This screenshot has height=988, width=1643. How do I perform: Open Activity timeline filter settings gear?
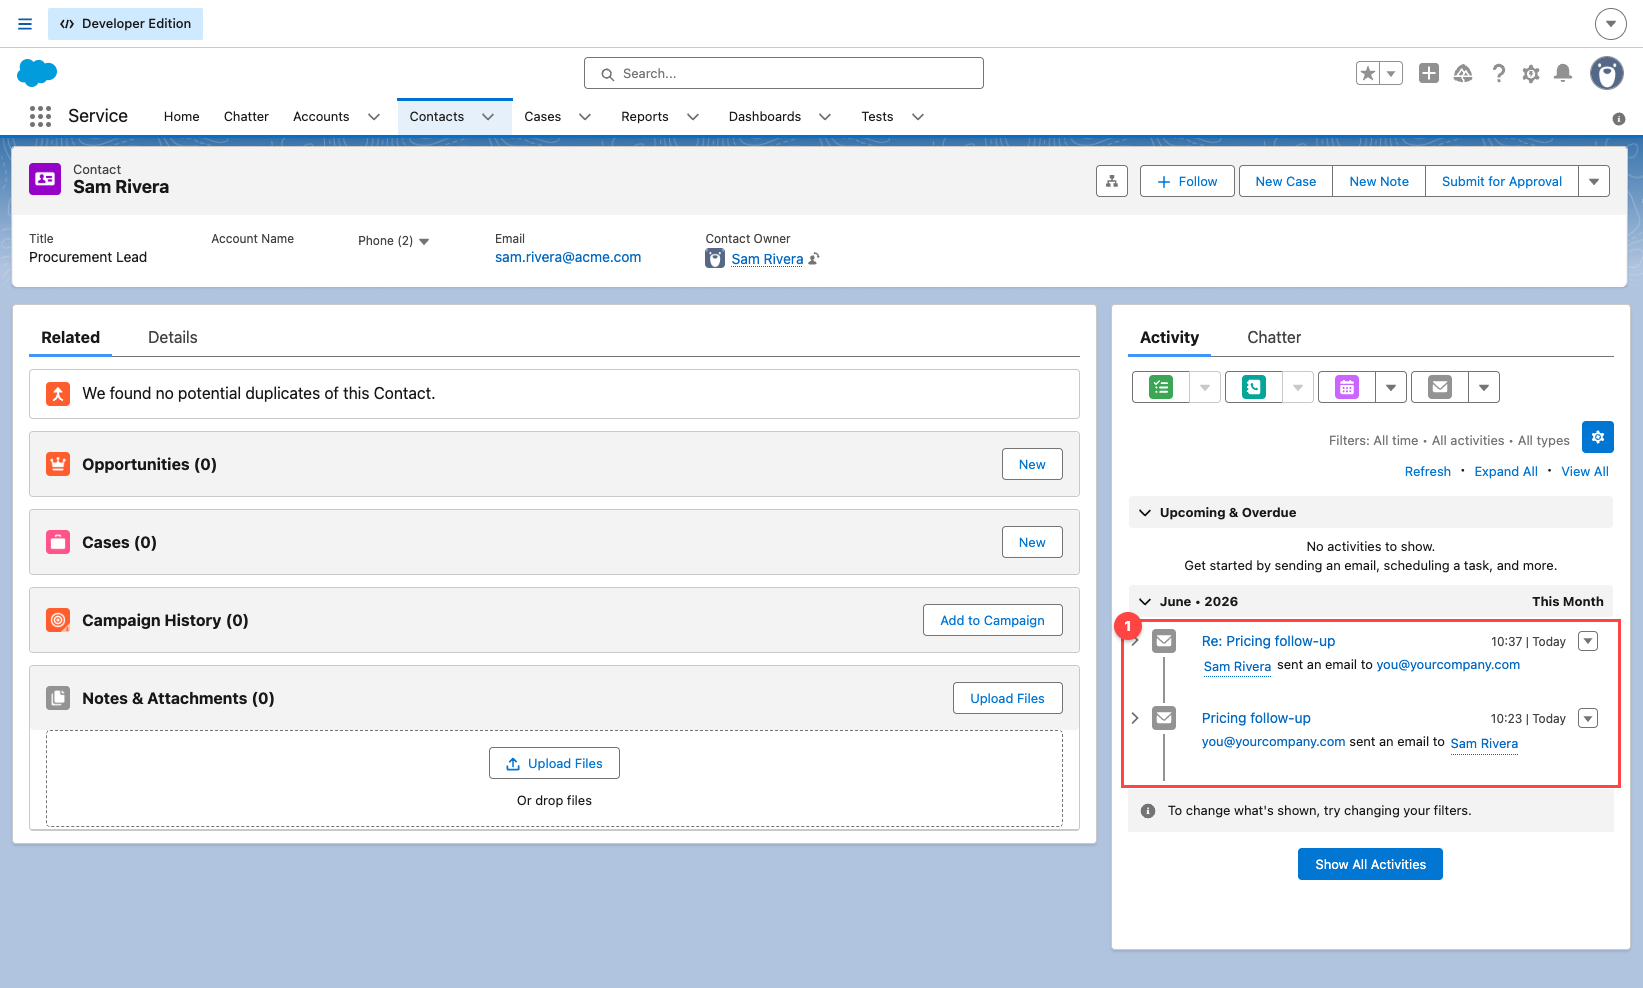pos(1598,437)
